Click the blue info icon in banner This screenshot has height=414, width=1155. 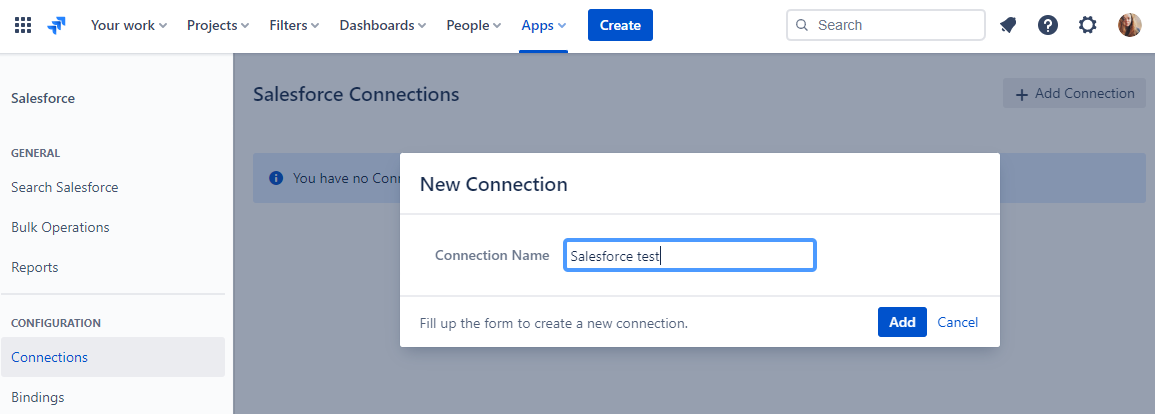[276, 178]
